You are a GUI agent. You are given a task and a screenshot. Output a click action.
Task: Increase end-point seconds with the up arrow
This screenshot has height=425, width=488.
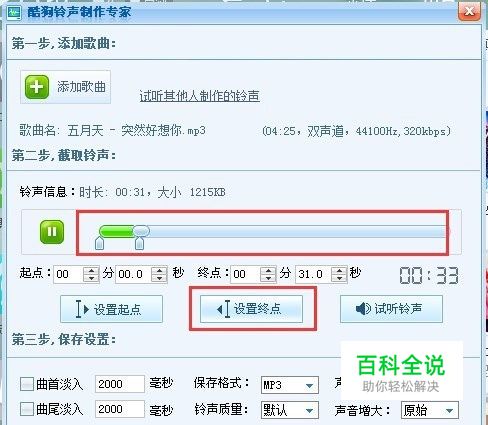point(339,270)
